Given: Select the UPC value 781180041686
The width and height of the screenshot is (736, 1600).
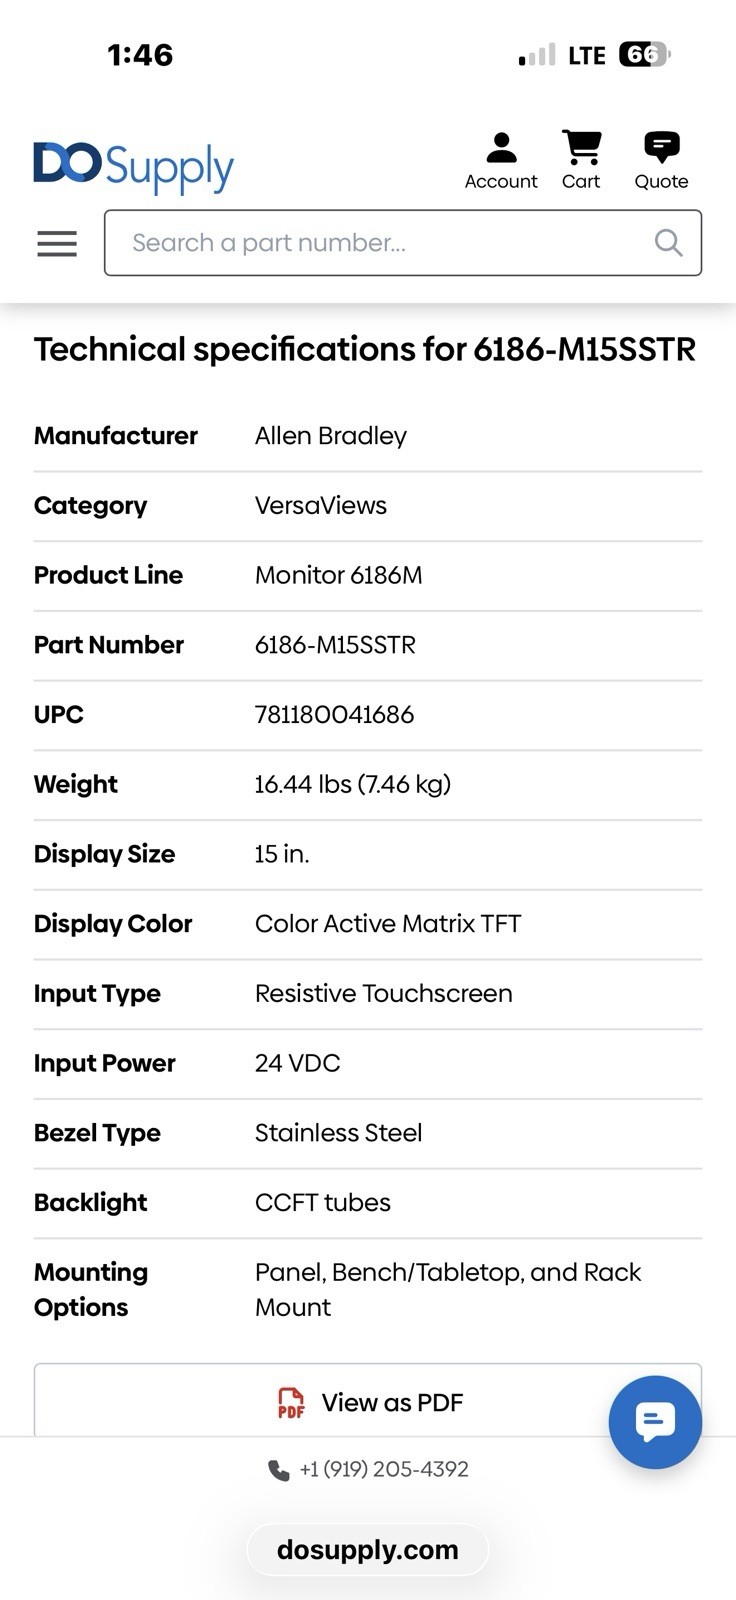Looking at the screenshot, I should point(334,714).
